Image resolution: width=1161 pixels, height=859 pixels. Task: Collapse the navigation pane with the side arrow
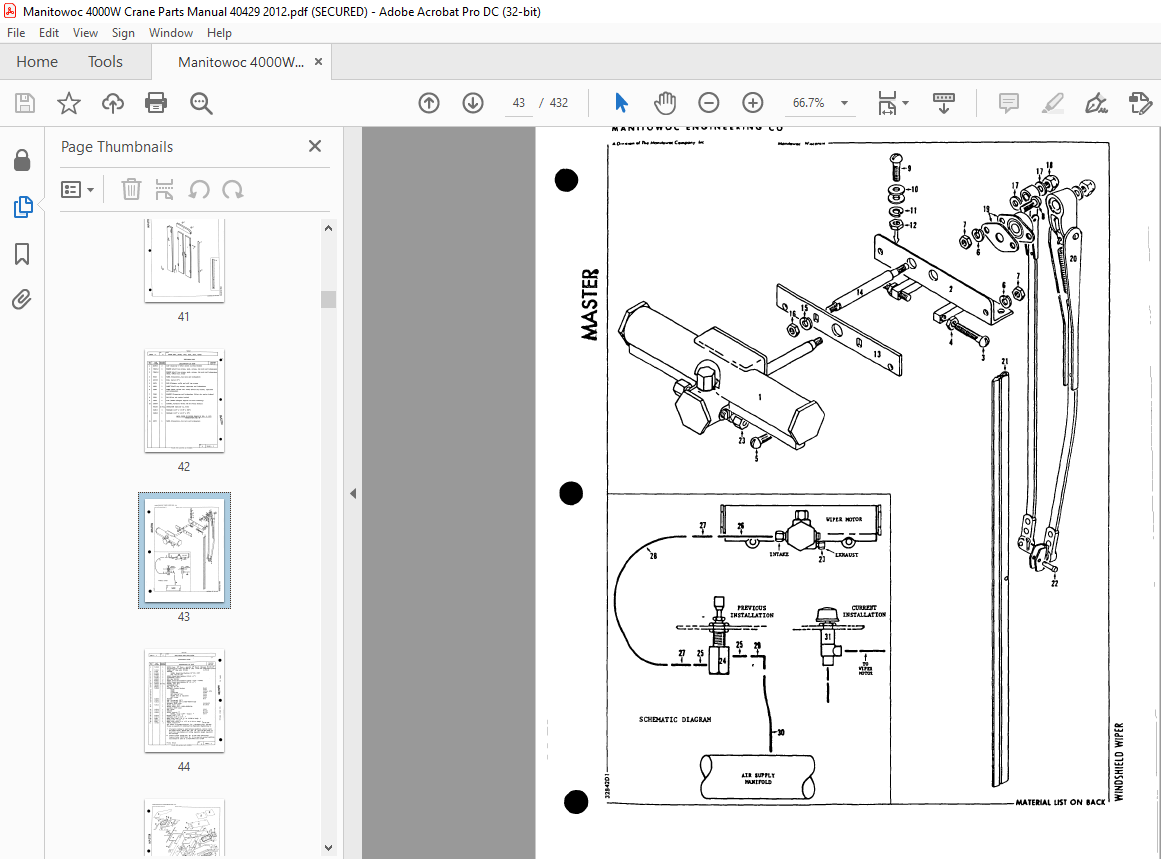pyautogui.click(x=353, y=493)
